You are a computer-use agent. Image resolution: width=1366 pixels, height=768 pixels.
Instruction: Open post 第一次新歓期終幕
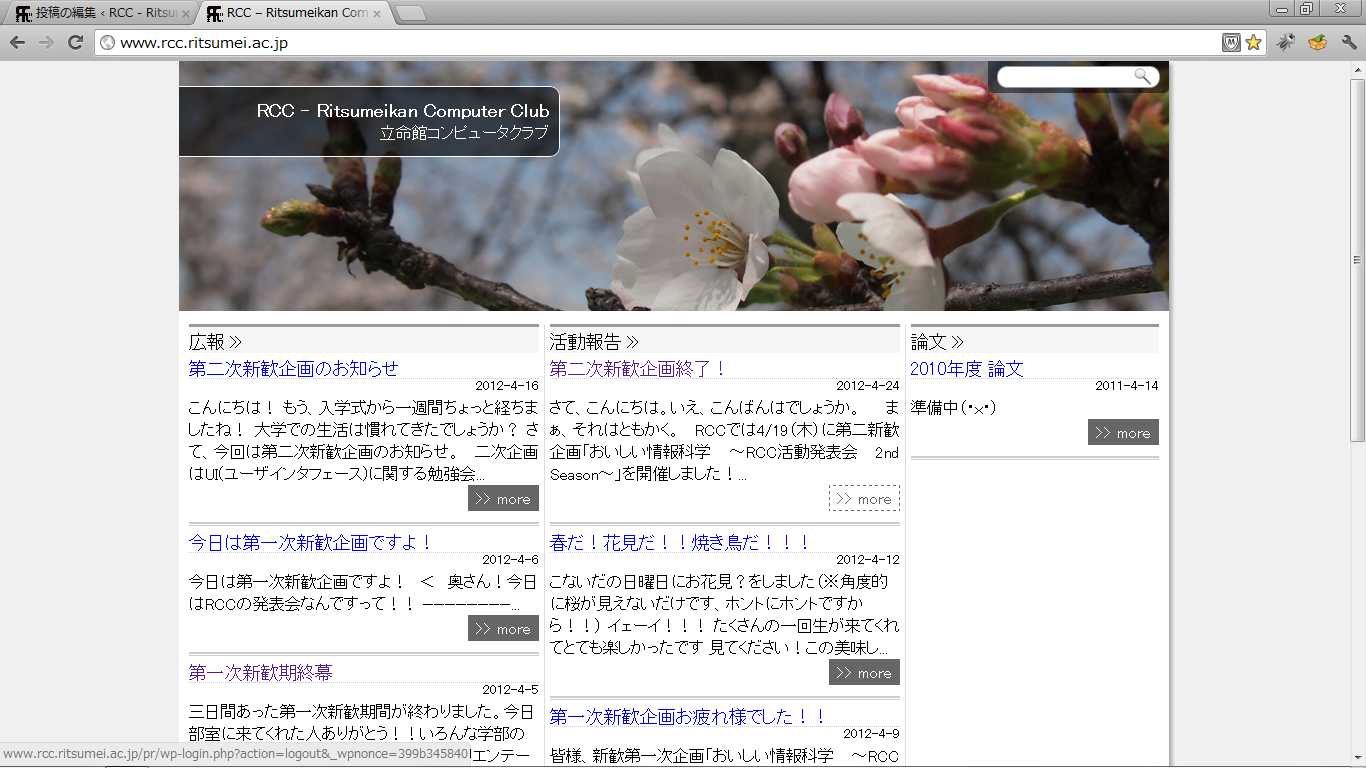tap(261, 672)
